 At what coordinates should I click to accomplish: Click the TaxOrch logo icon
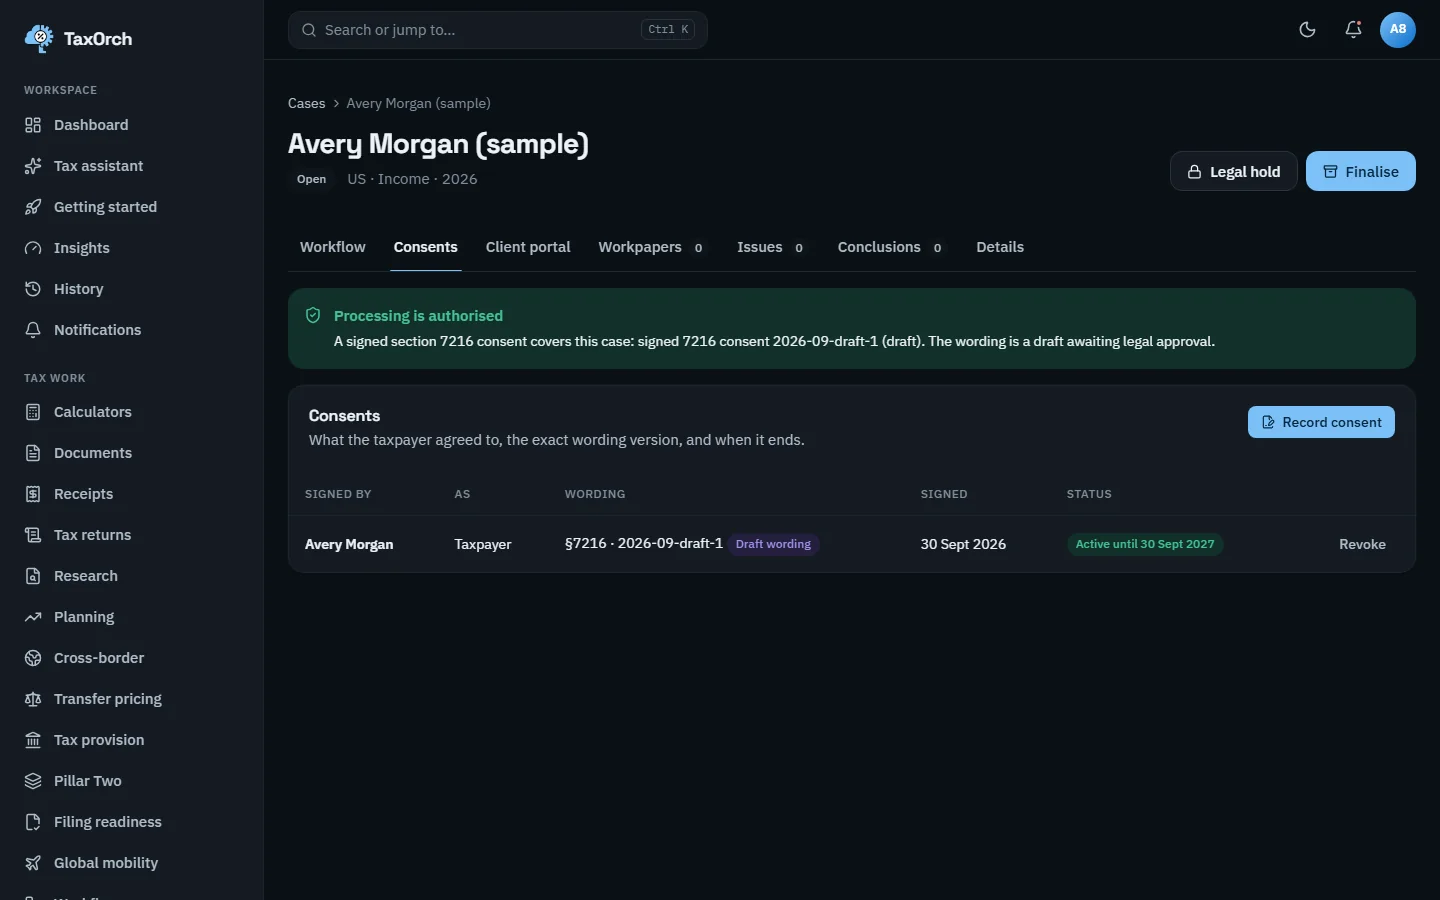[x=39, y=39]
